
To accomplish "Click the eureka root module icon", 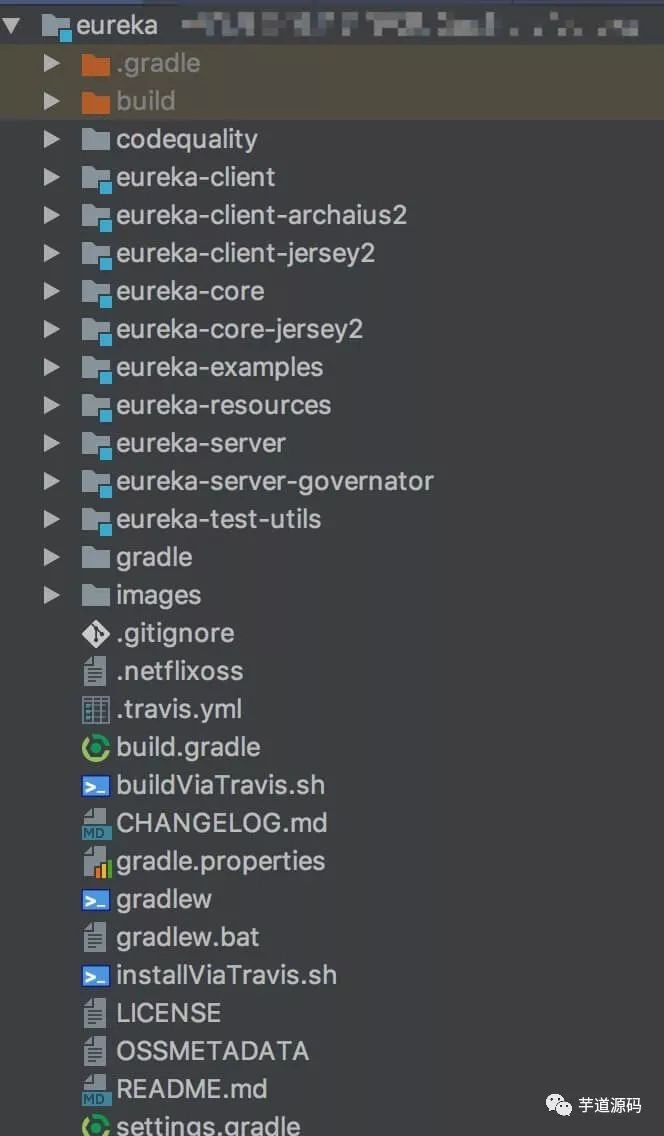I will click(56, 28).
